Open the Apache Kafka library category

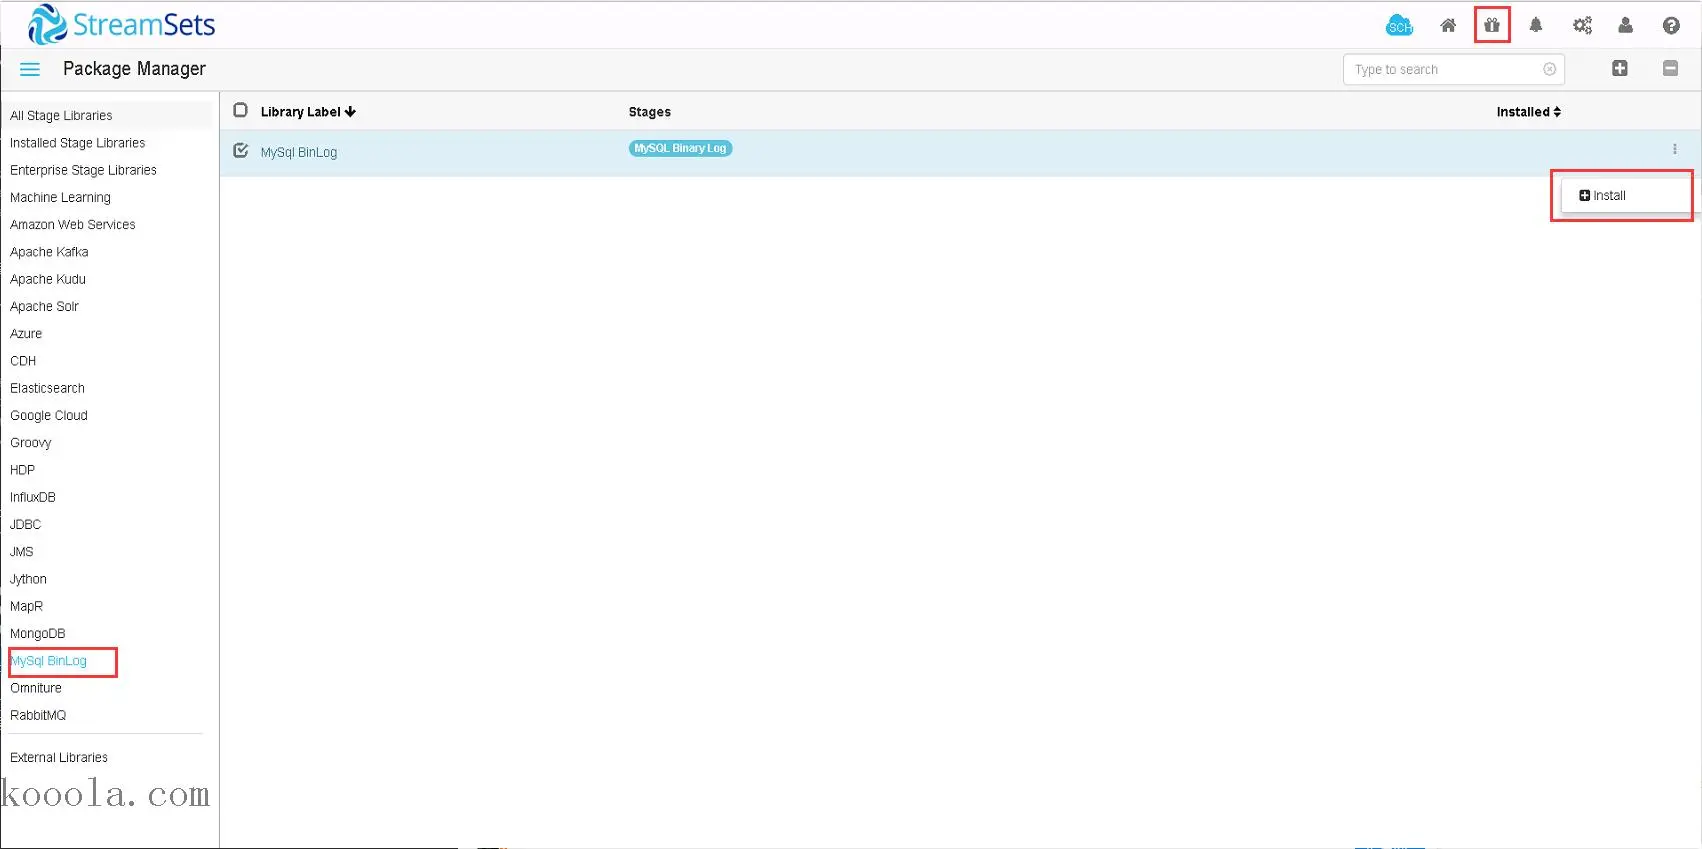49,252
